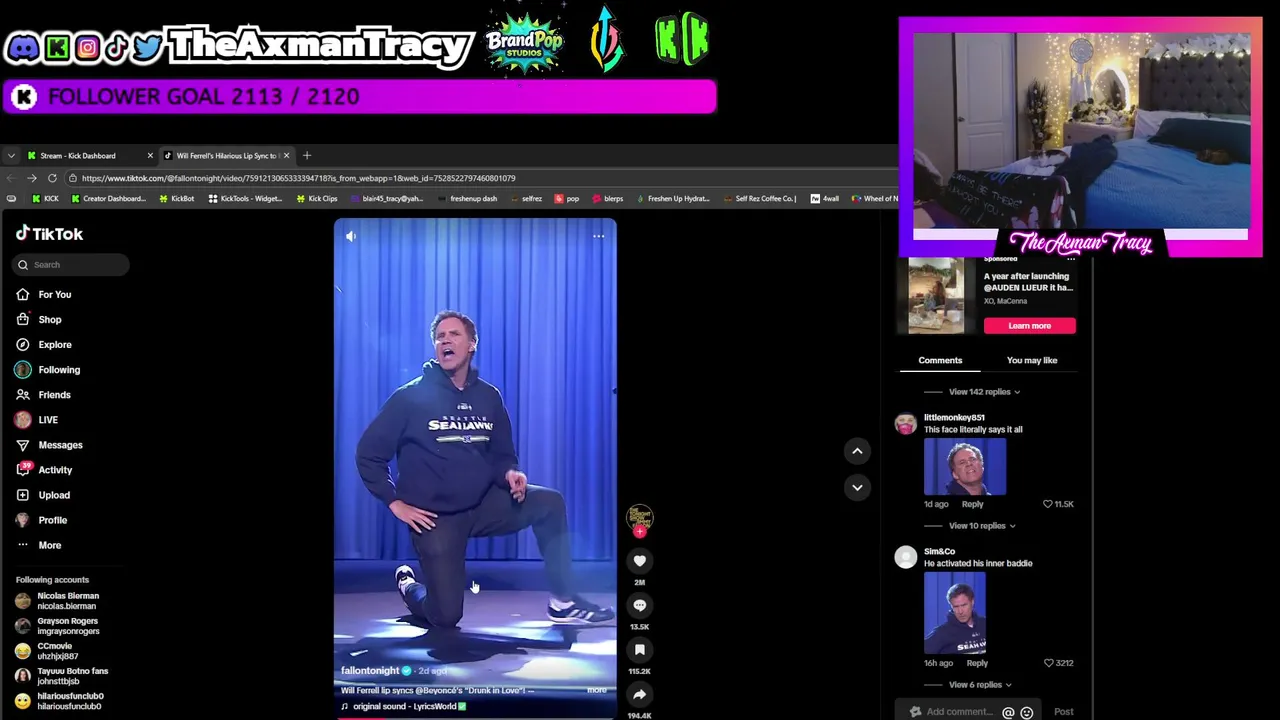The image size is (1280, 720).
Task: Open the video comments bubble icon
Action: [640, 605]
